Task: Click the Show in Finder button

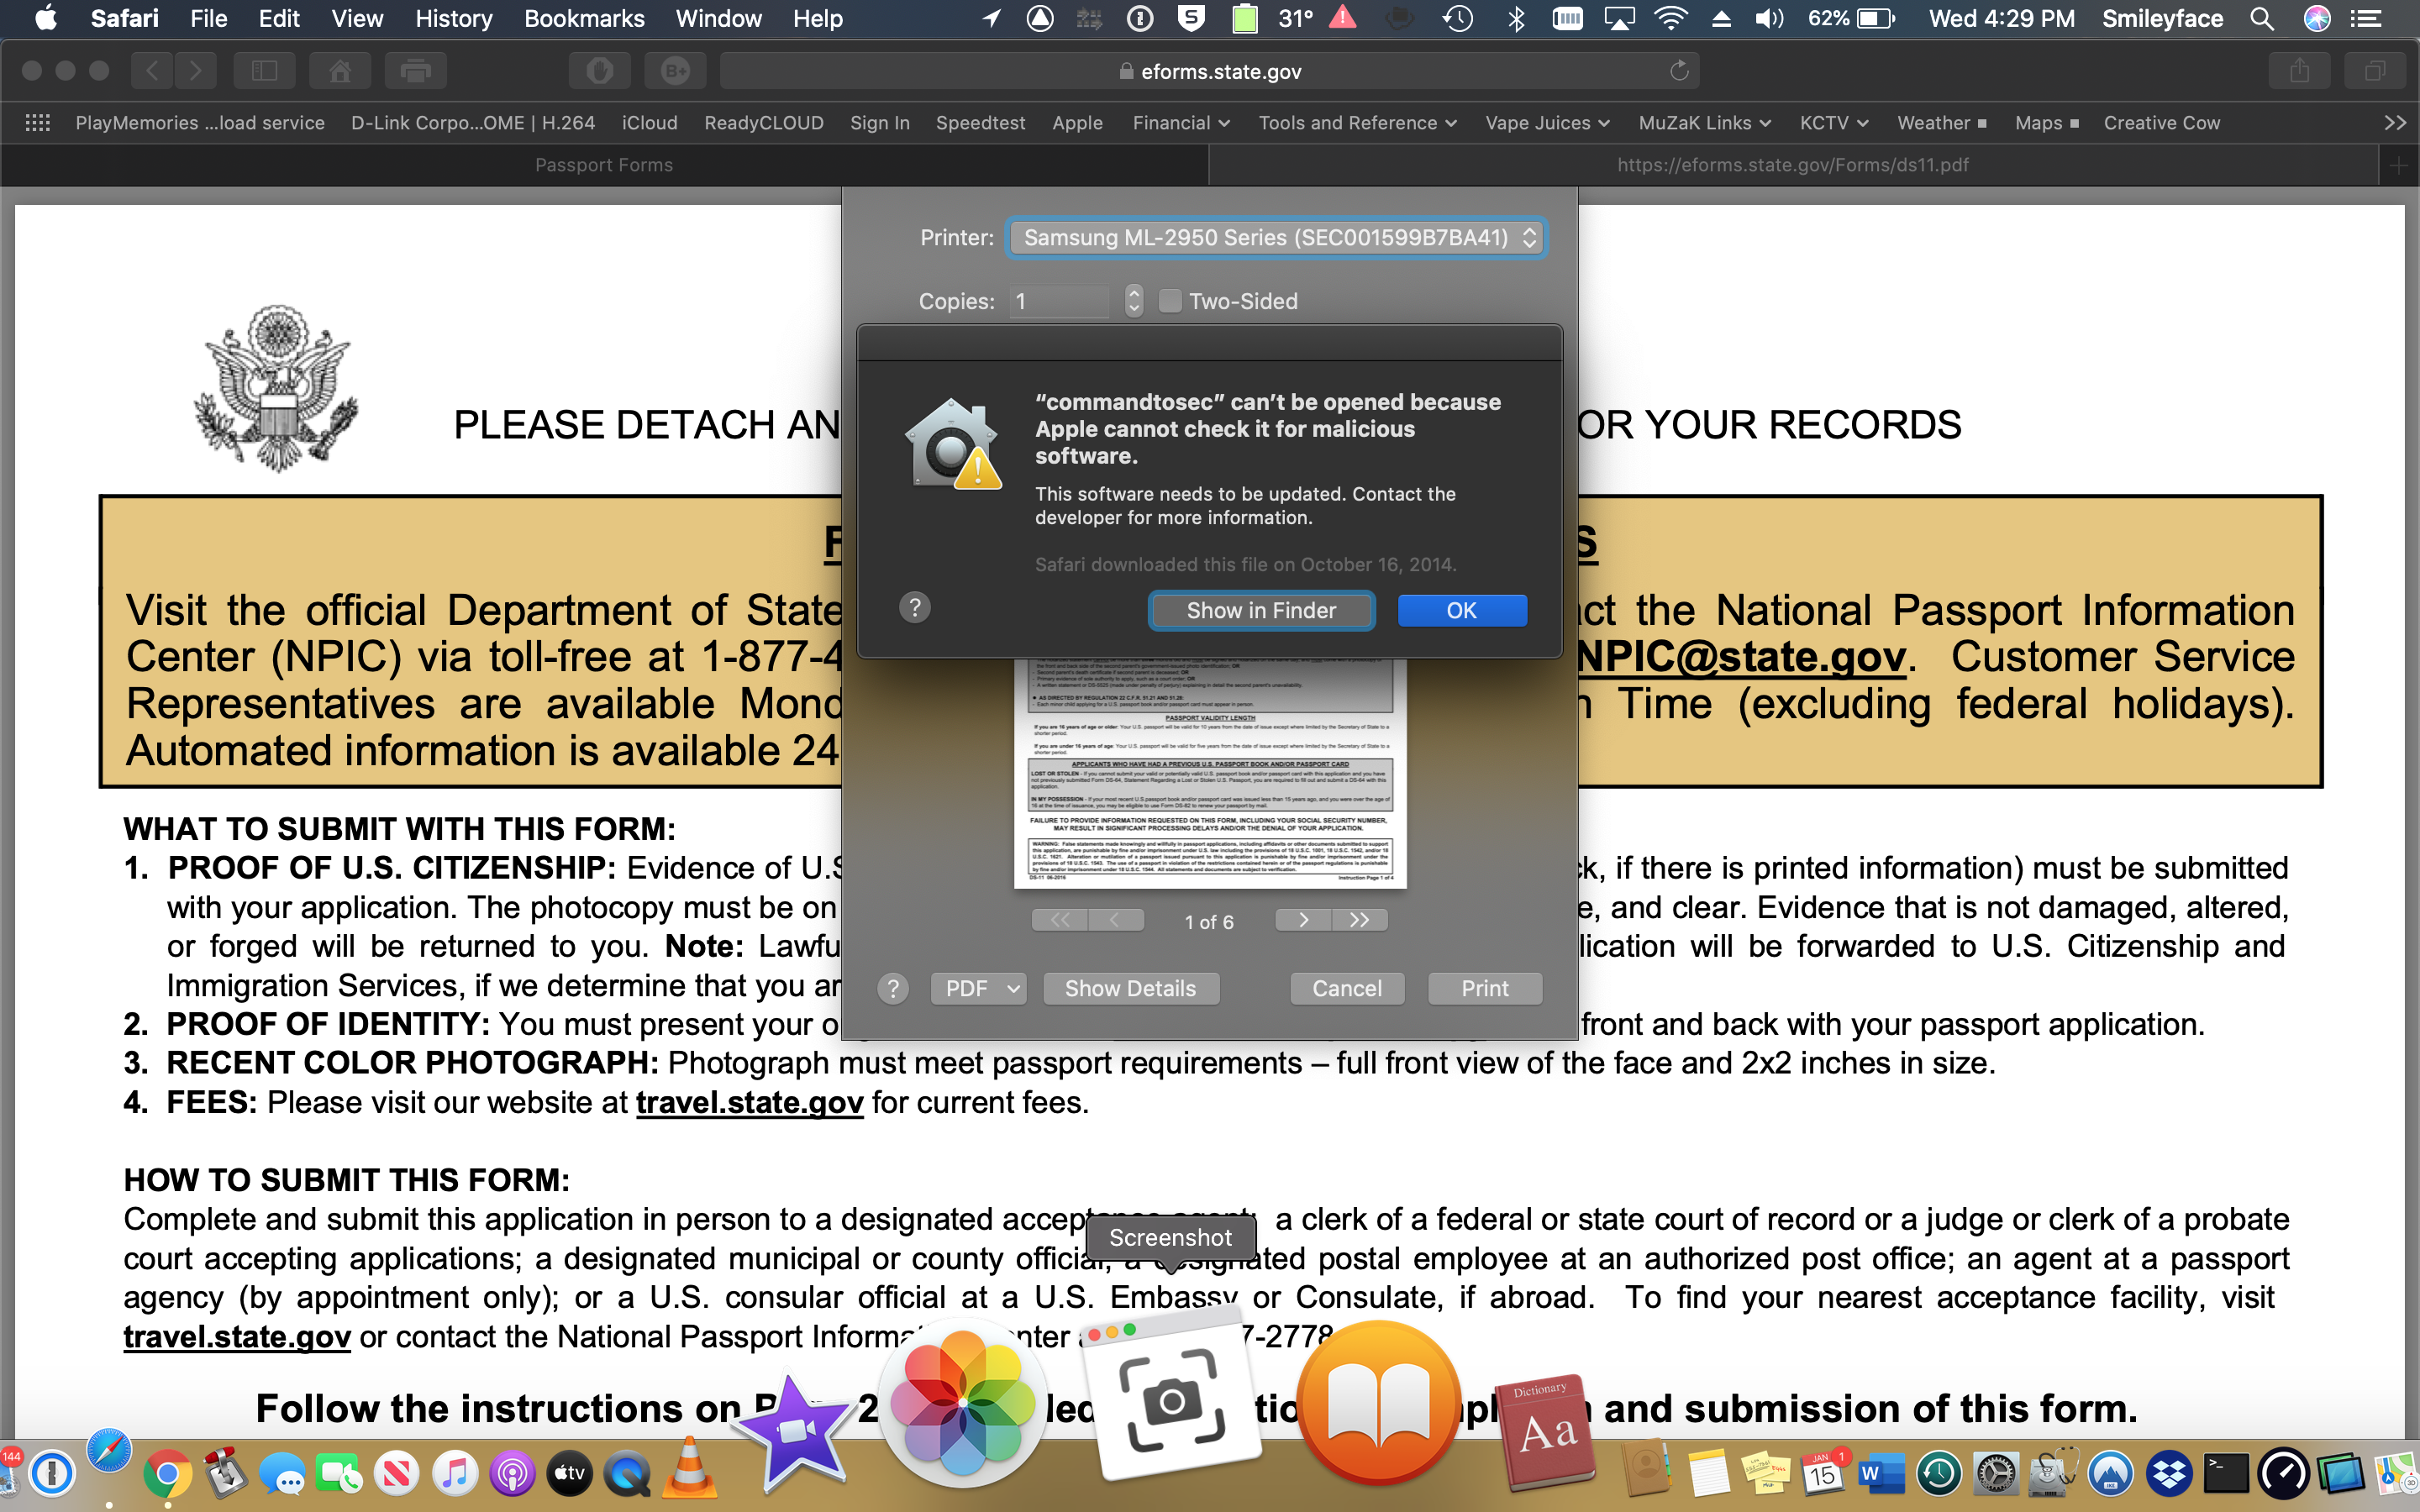Action: pos(1260,610)
